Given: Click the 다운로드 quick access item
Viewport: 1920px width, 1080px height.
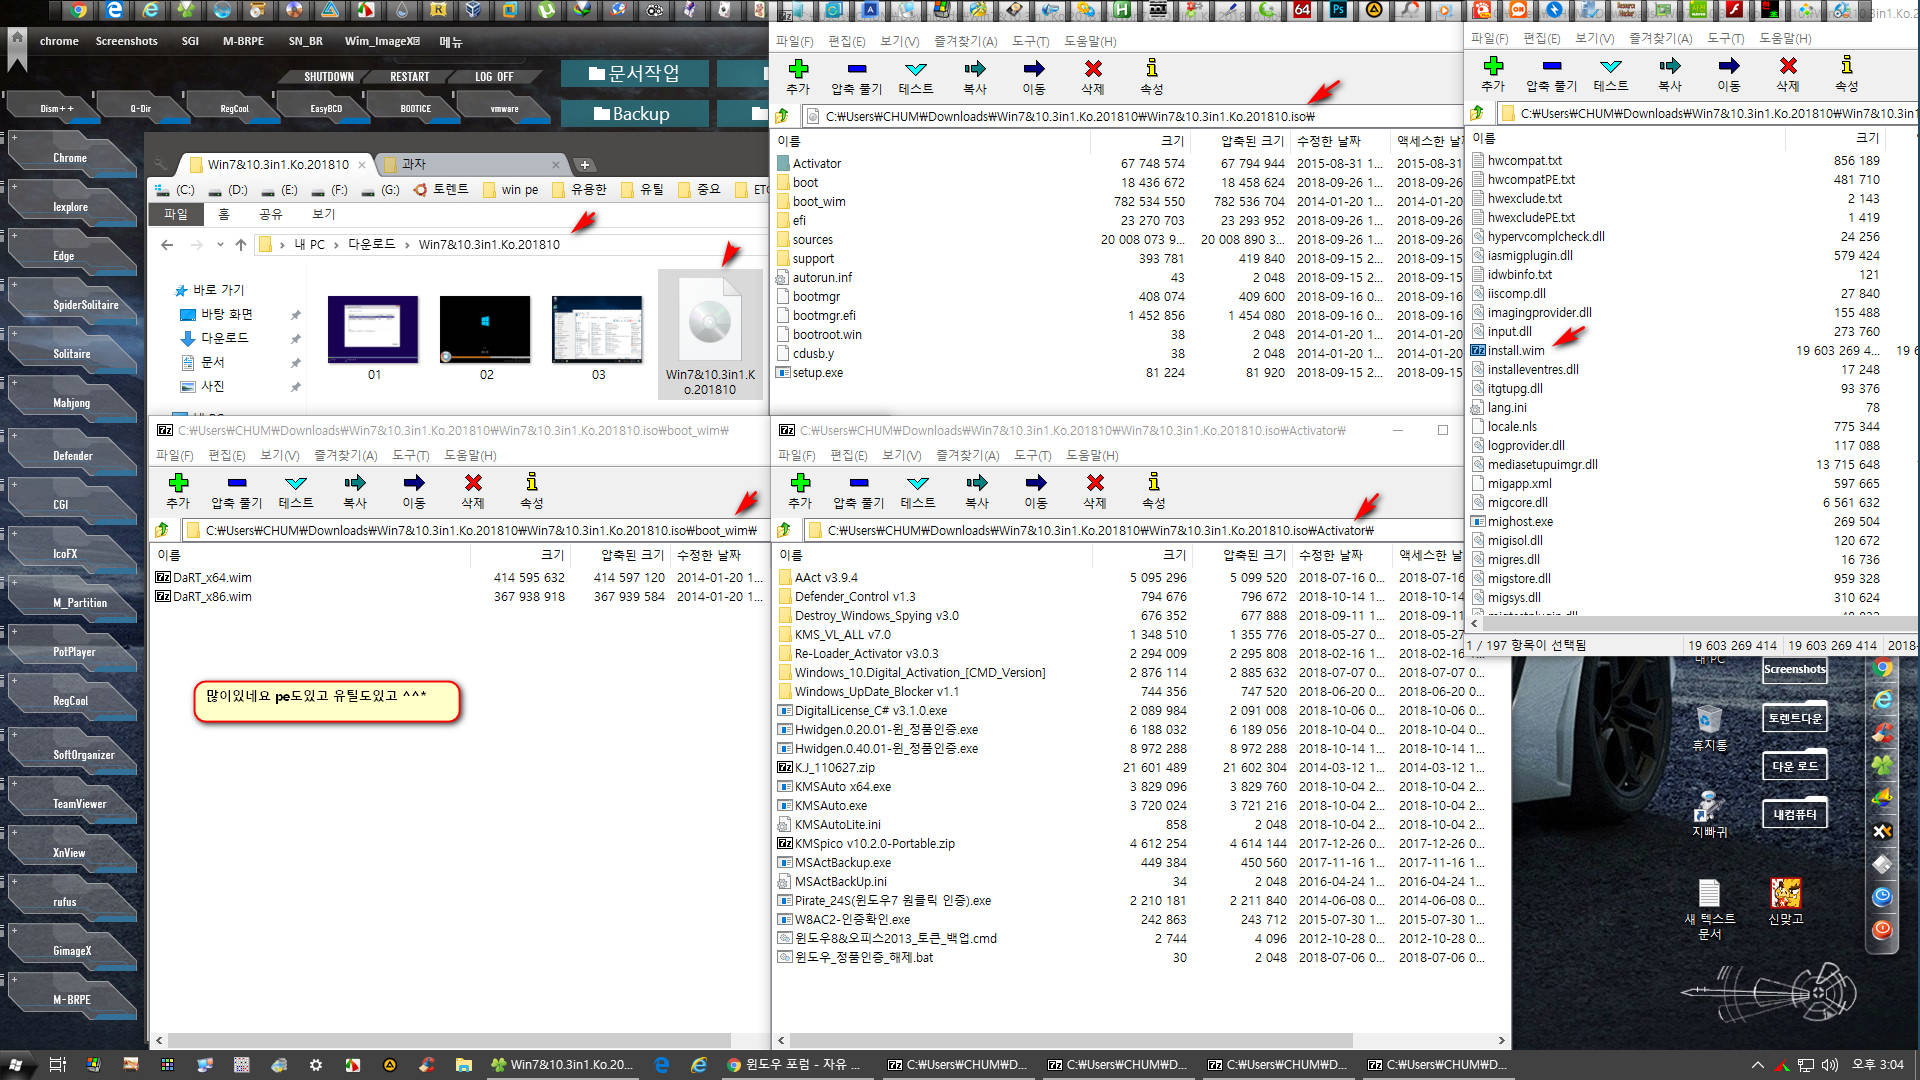Looking at the screenshot, I should (224, 338).
